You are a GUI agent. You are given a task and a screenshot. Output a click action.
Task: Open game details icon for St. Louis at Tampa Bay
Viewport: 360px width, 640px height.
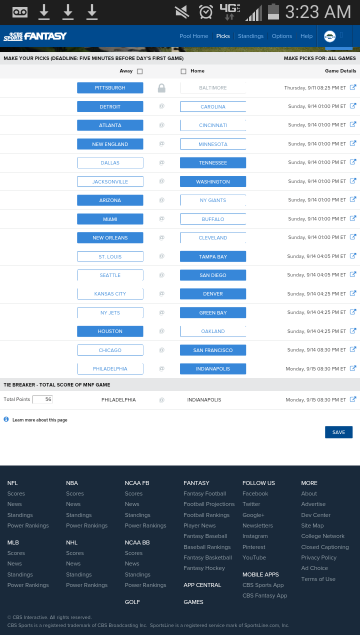coord(353,256)
